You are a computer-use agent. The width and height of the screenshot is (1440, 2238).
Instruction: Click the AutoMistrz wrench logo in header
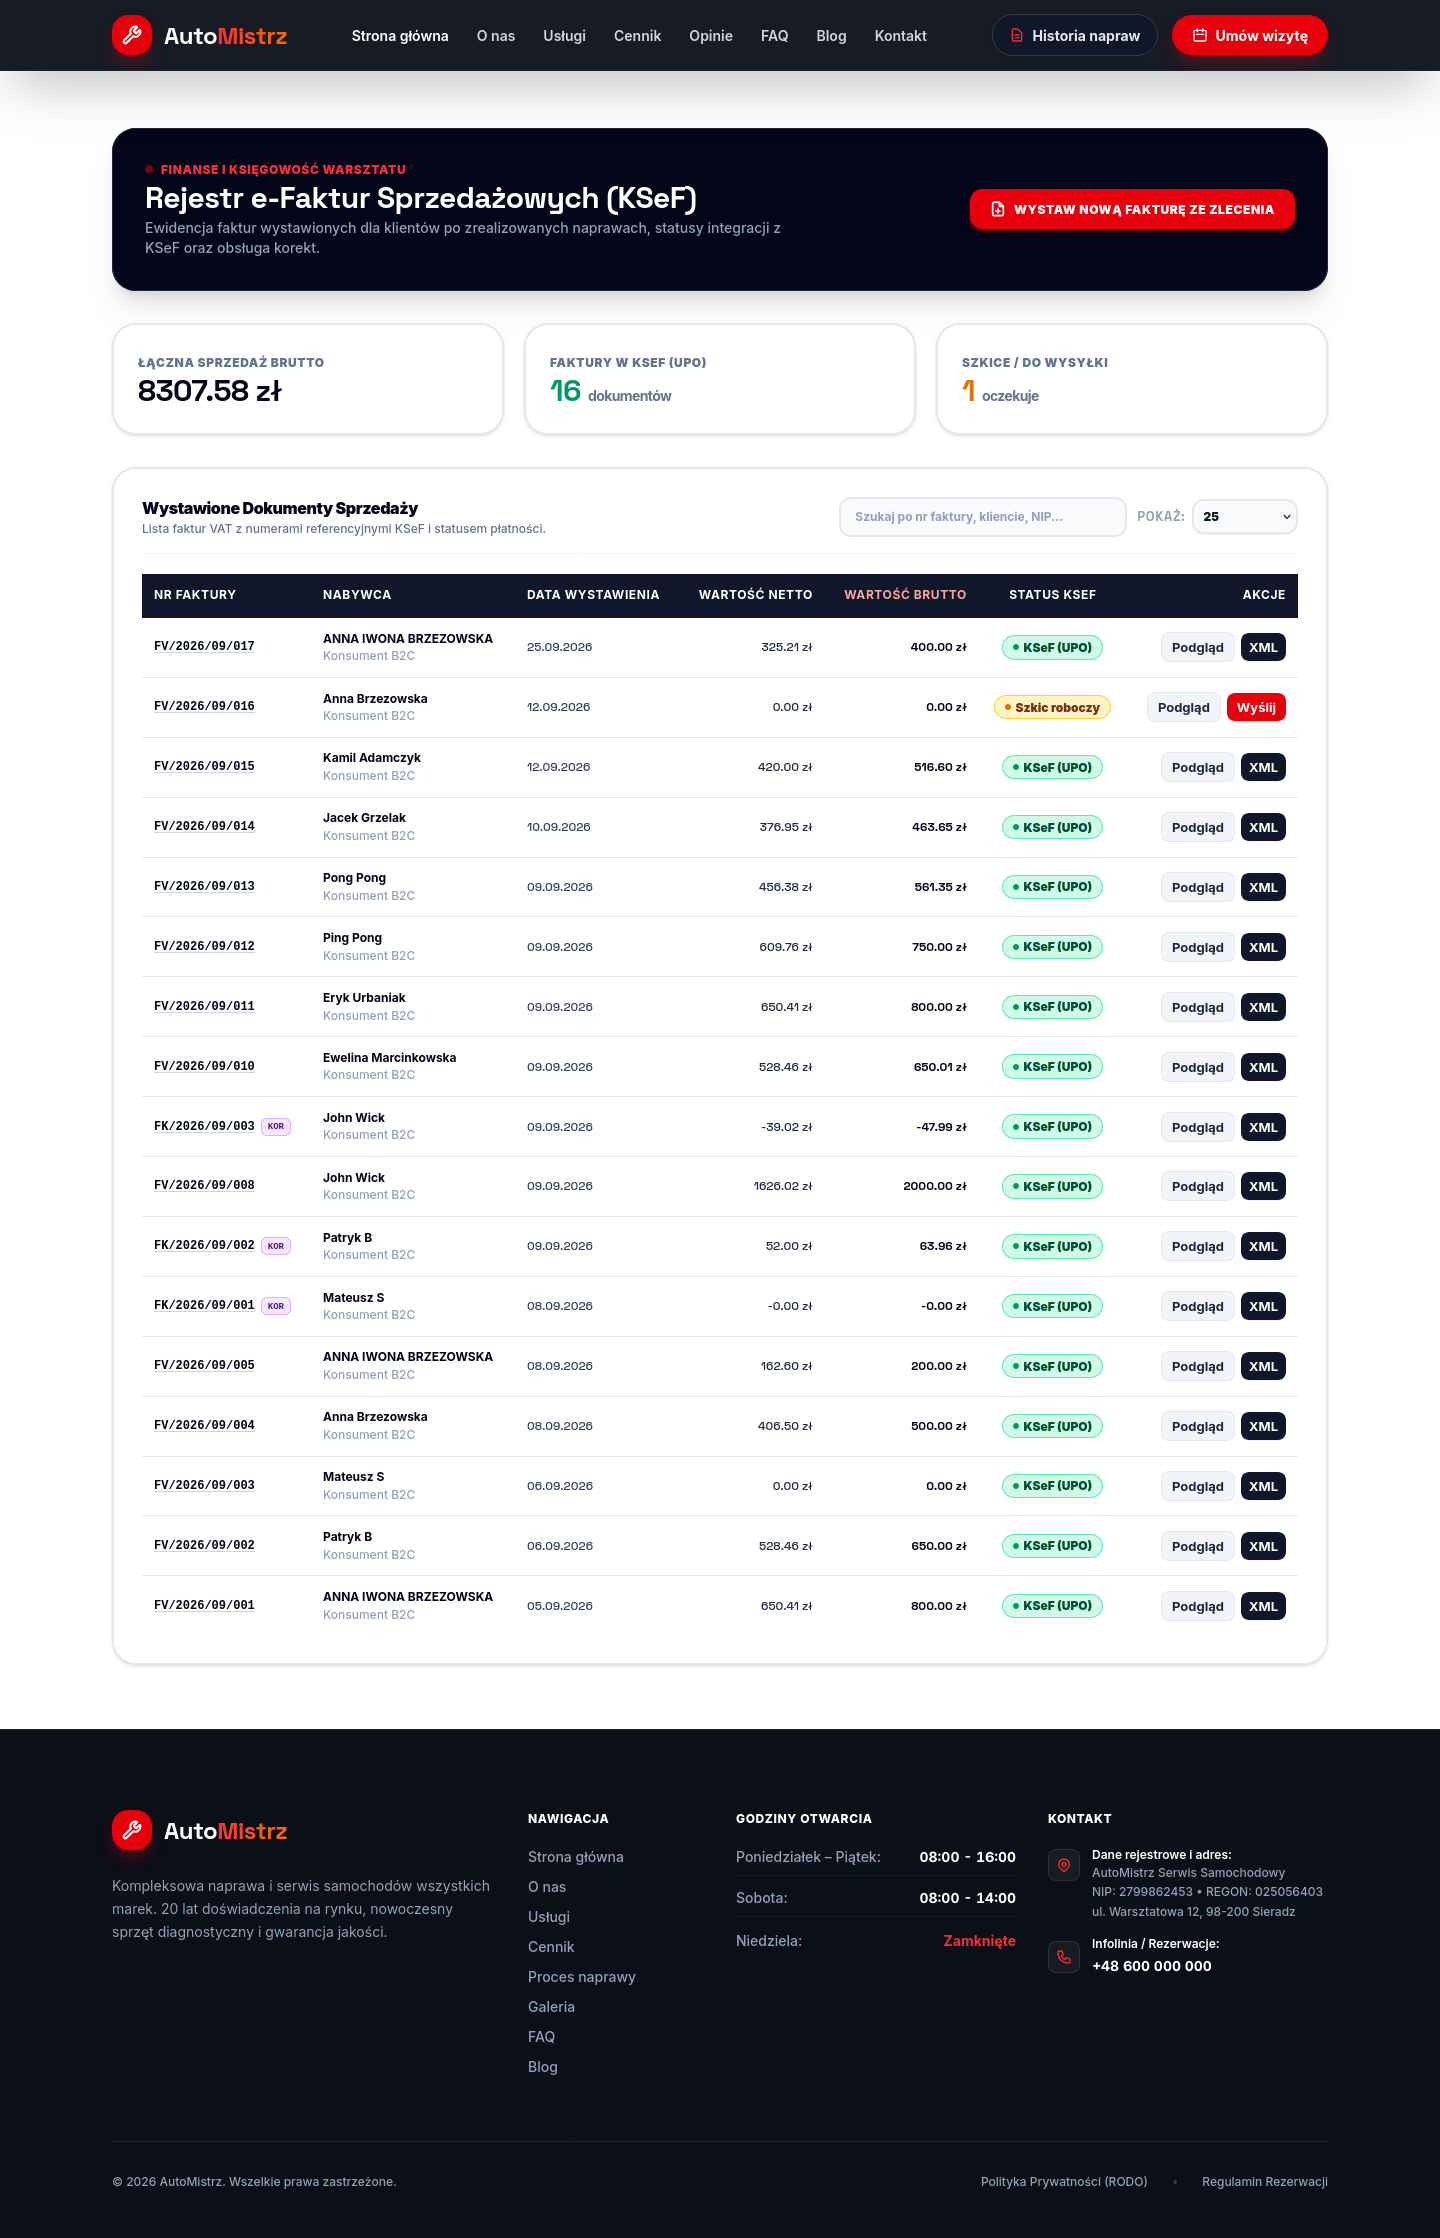pos(132,36)
